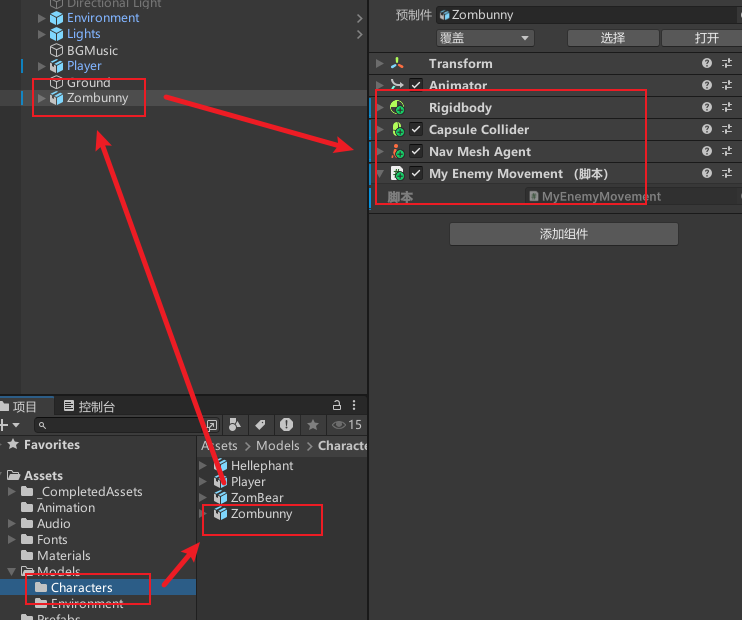
Task: Open Environment prefab via right chevron
Action: click(360, 18)
